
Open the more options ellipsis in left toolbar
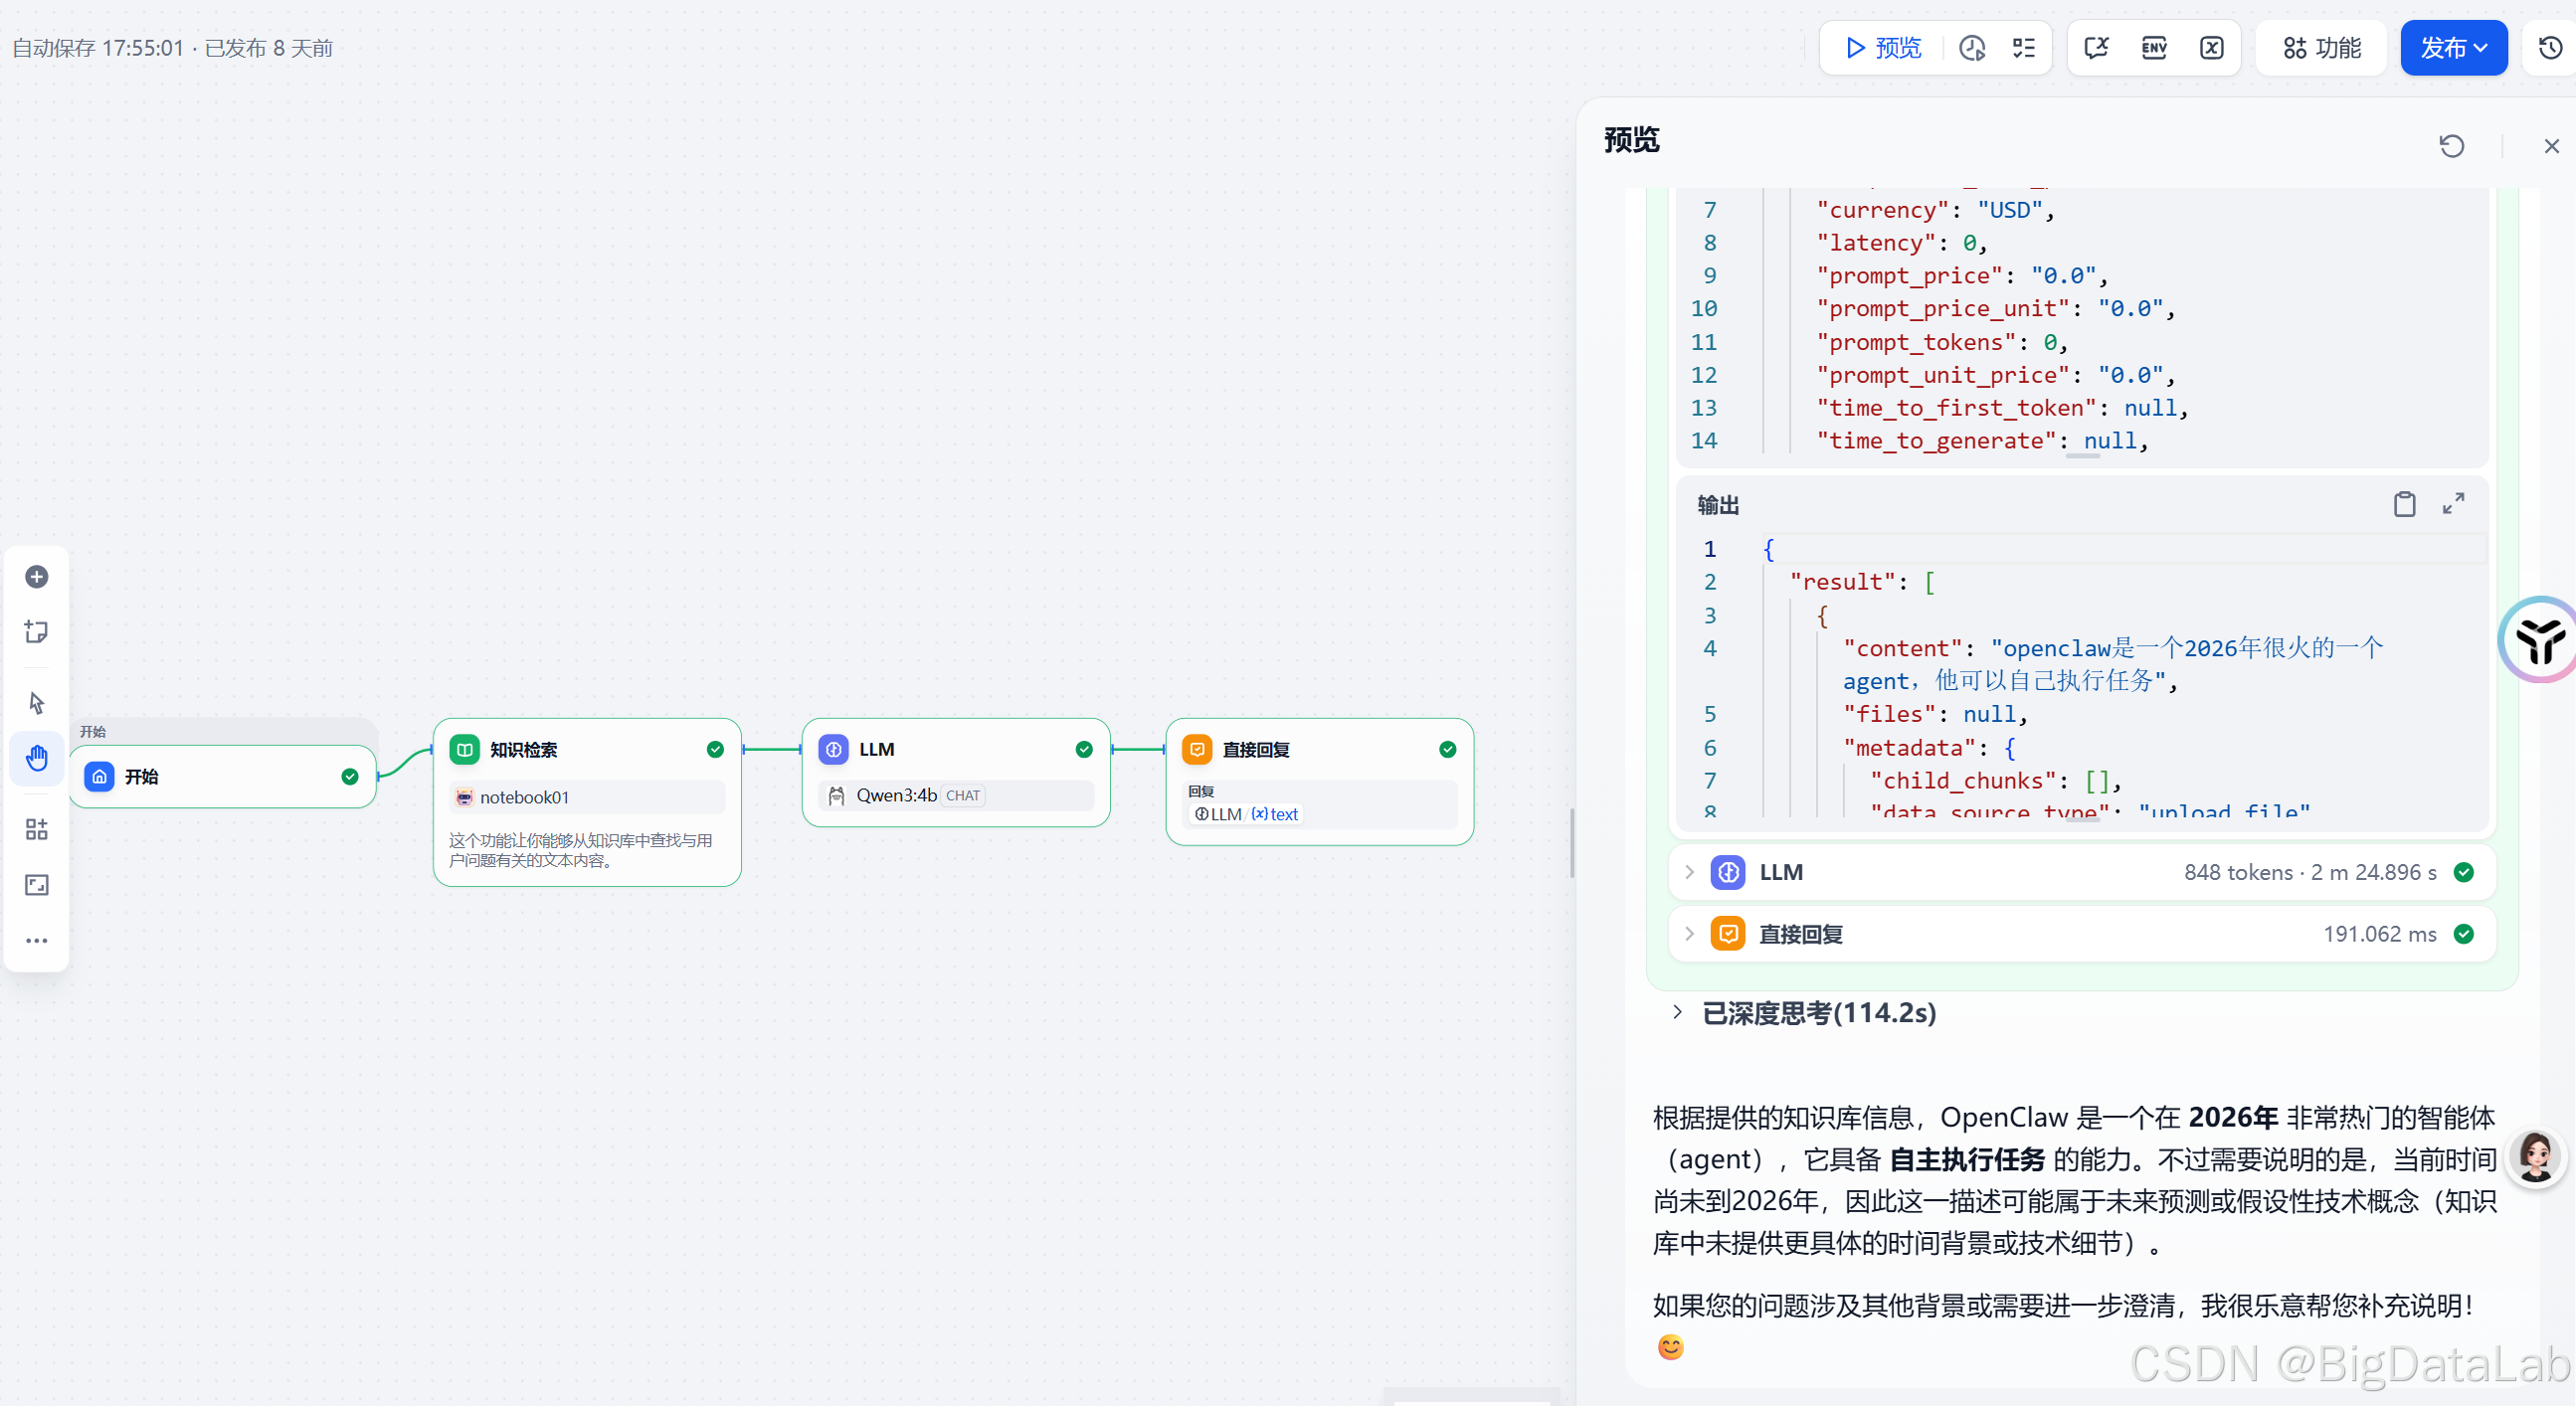coord(37,941)
